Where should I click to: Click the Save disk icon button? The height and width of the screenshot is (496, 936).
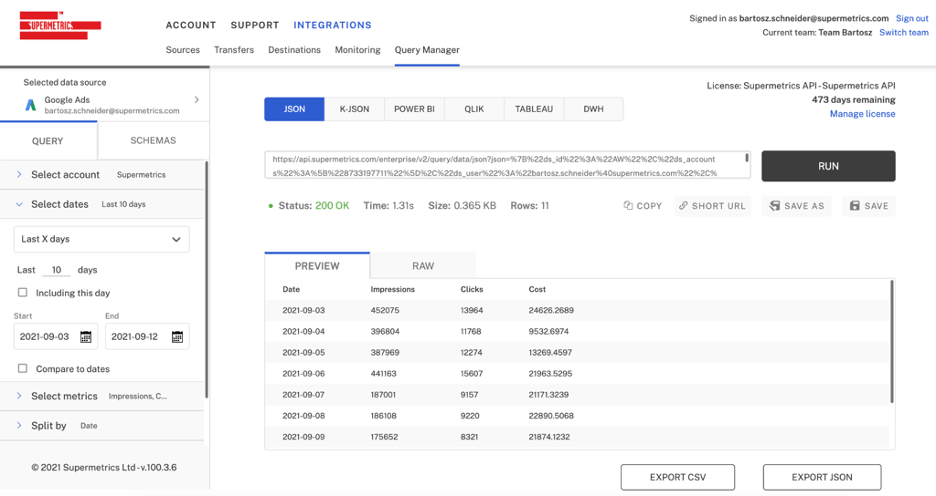855,206
